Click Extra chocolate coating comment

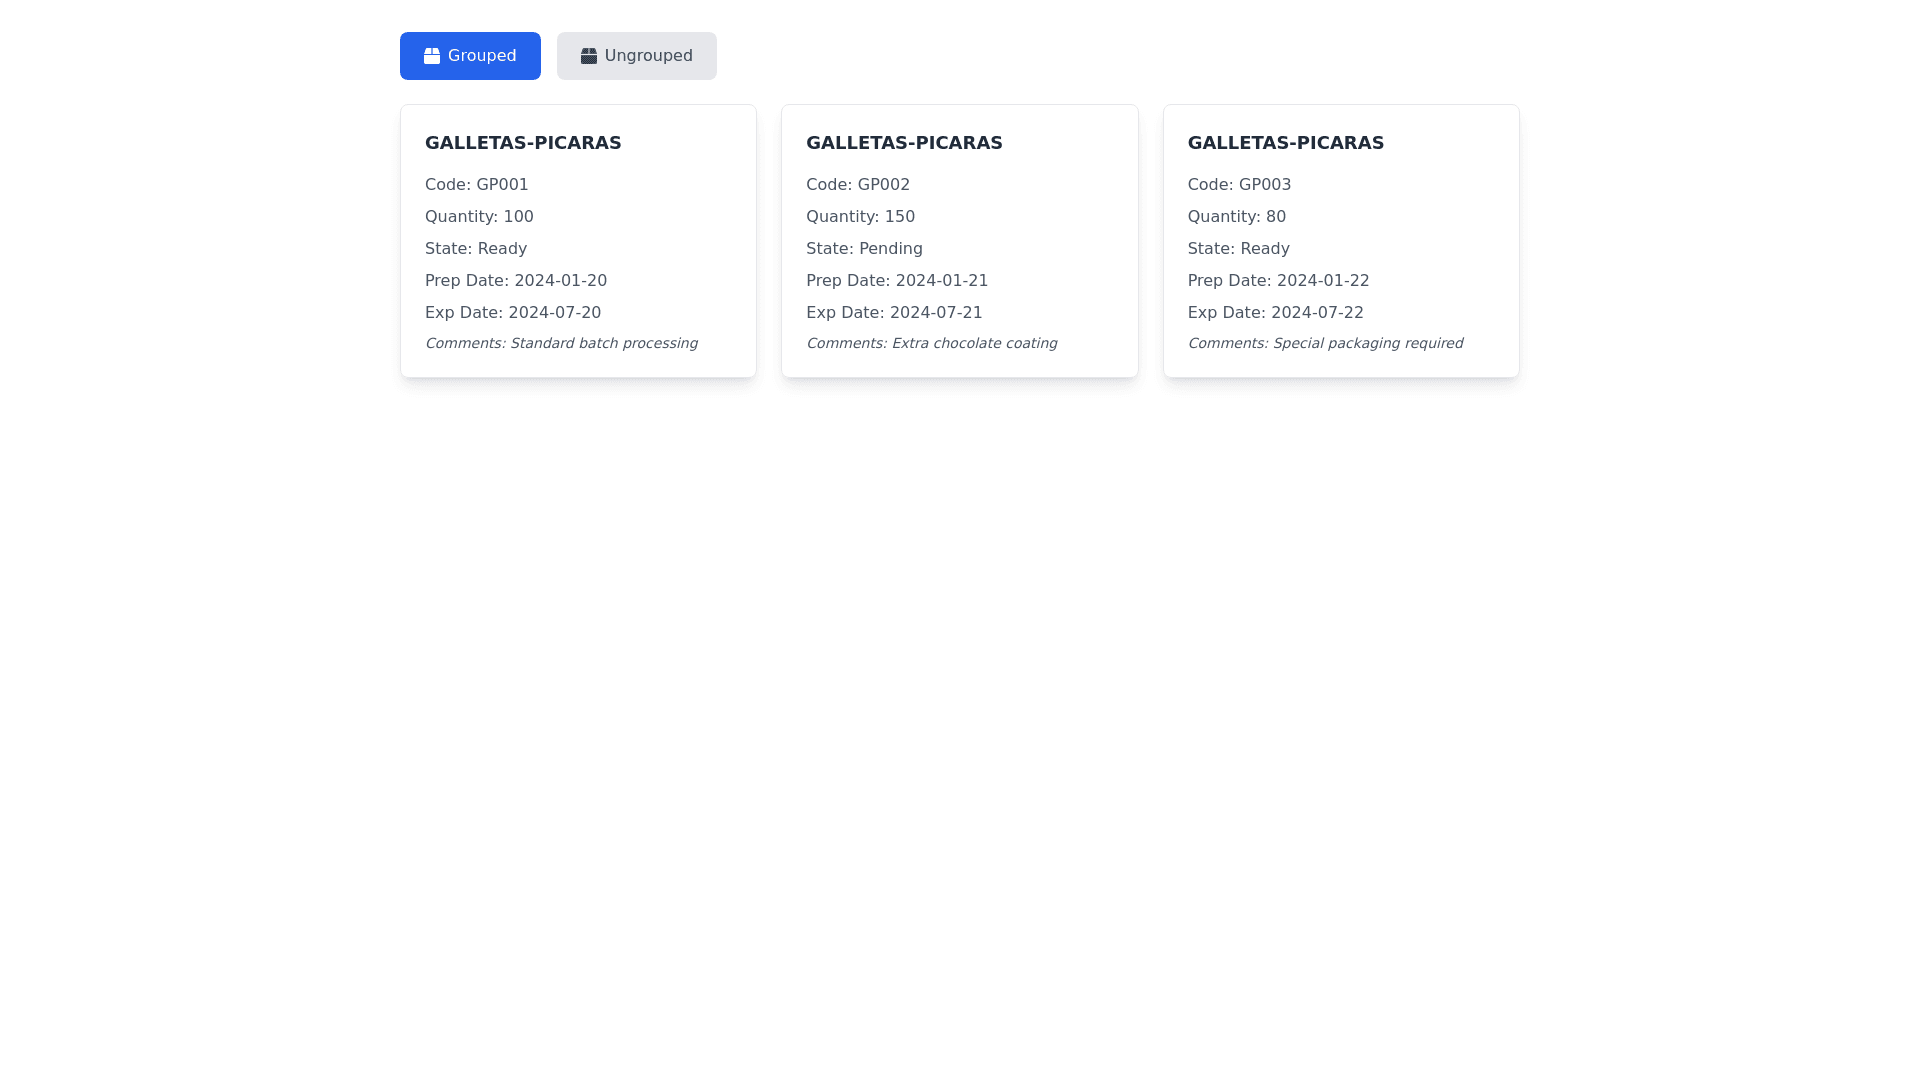[x=931, y=343]
